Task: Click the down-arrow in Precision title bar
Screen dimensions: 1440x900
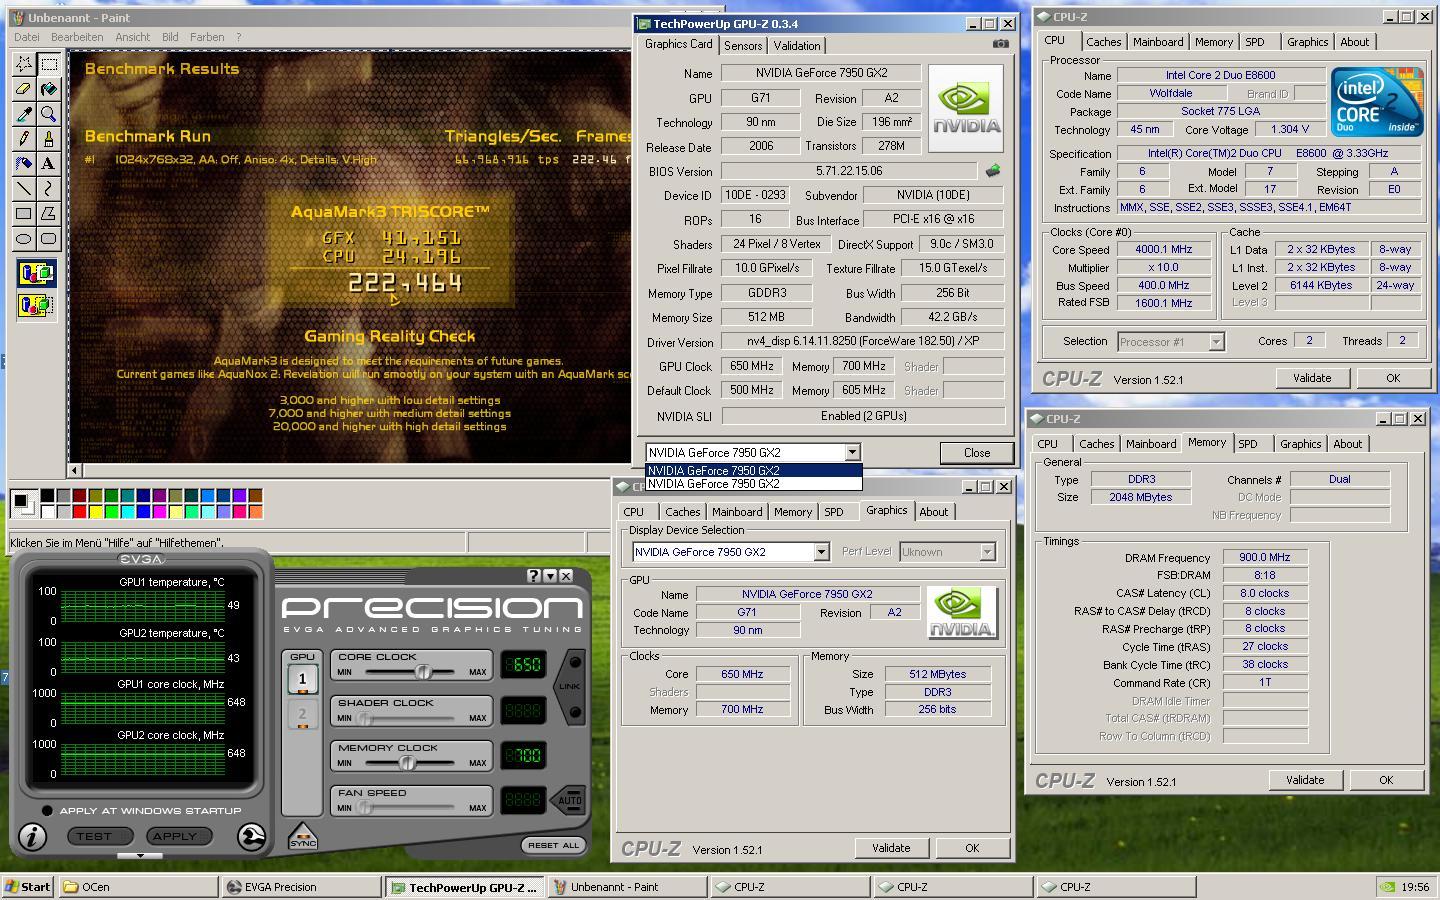Action: (549, 576)
